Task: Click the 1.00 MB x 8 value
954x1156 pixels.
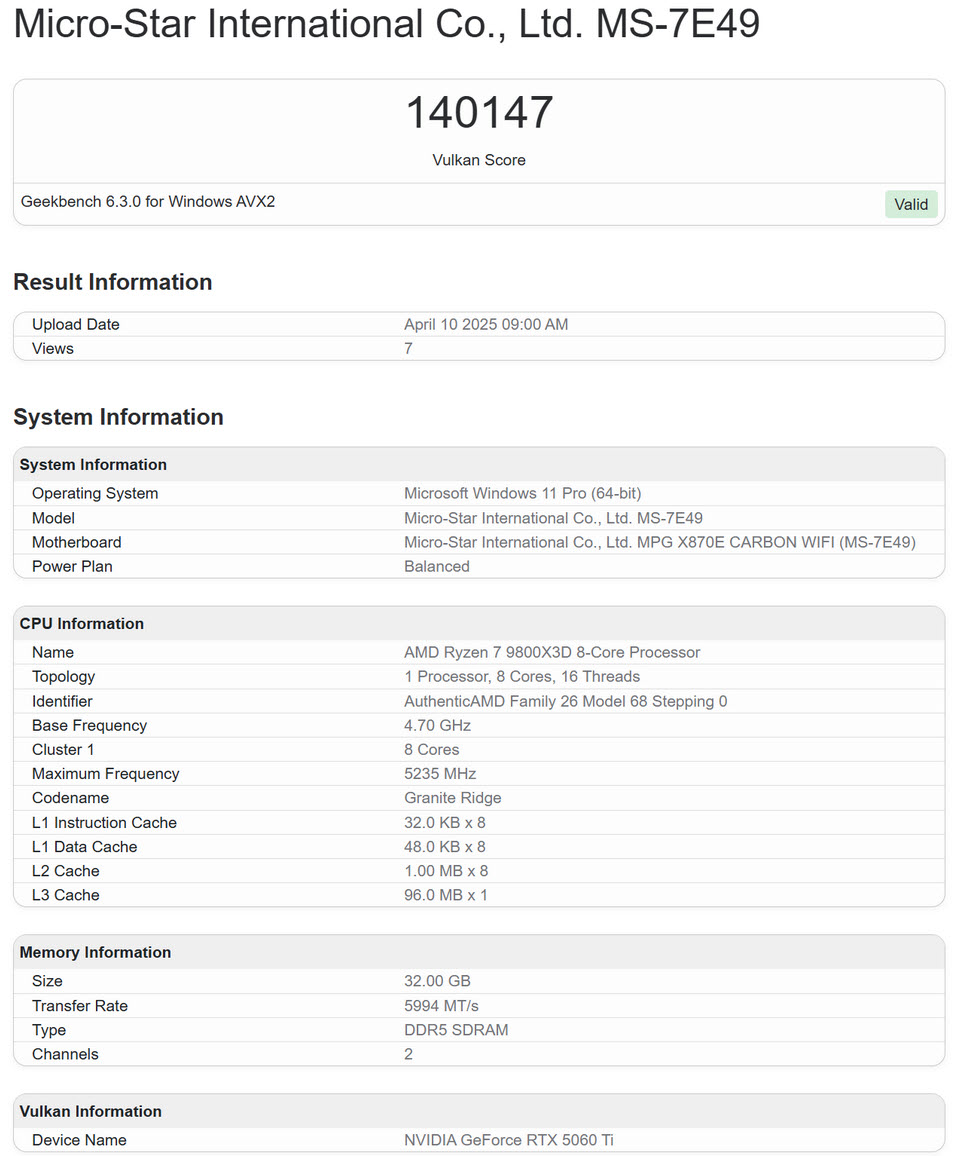Action: pos(446,871)
